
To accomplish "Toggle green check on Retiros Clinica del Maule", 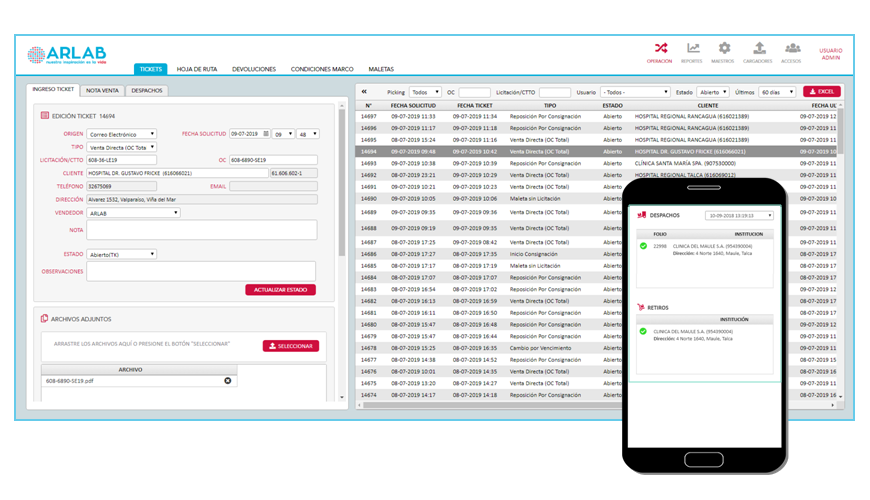I will tap(642, 331).
